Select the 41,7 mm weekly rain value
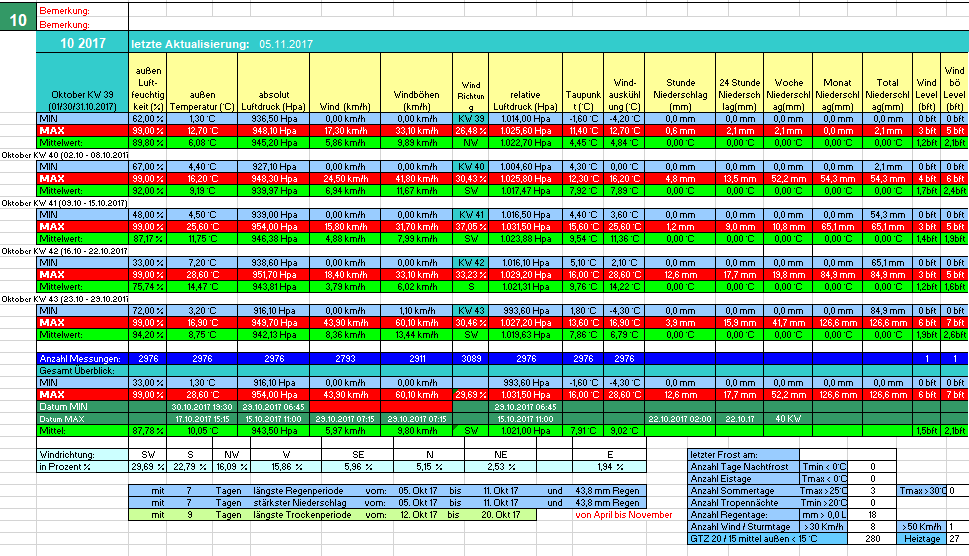 (x=788, y=322)
